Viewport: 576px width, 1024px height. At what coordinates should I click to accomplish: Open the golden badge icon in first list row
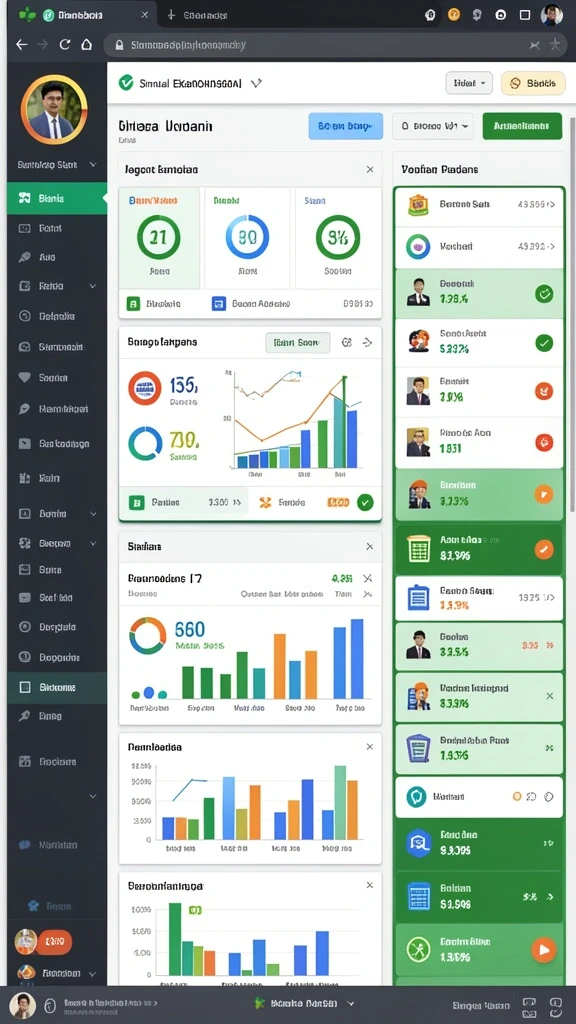pyautogui.click(x=418, y=204)
